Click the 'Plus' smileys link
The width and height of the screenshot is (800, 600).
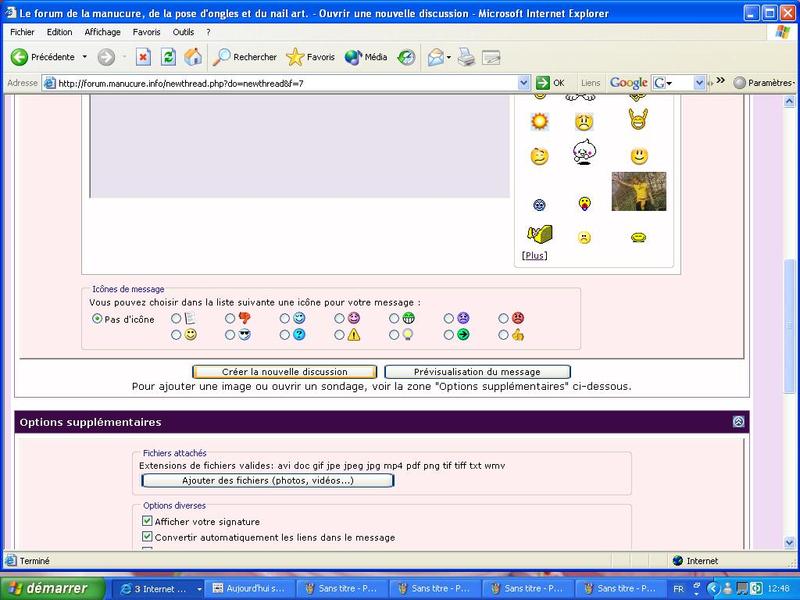pos(534,256)
